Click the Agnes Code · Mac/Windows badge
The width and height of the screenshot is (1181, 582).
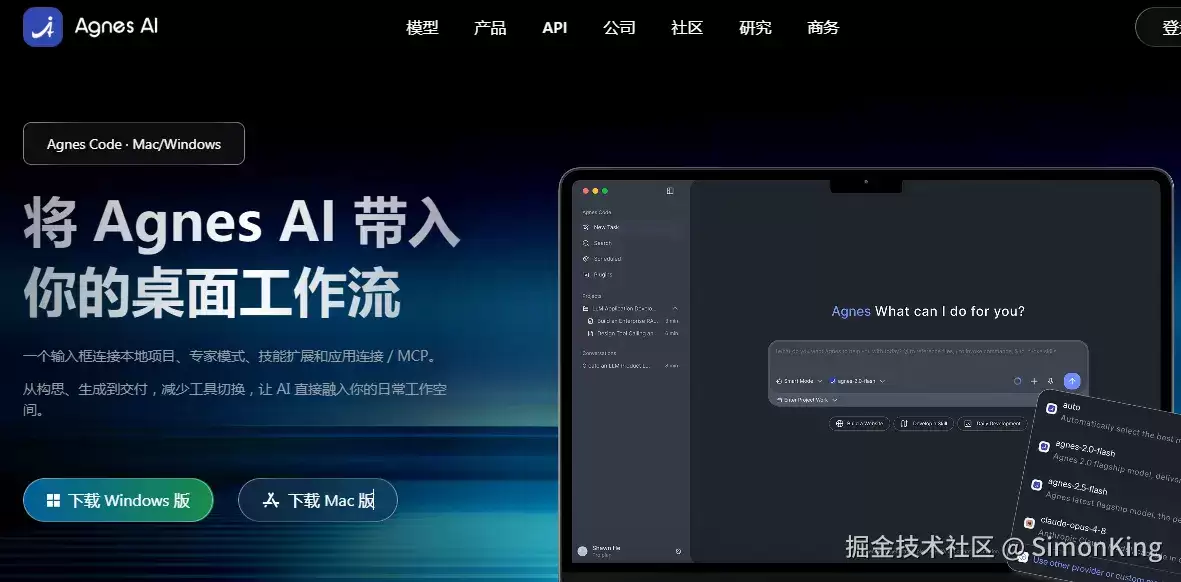coord(134,144)
